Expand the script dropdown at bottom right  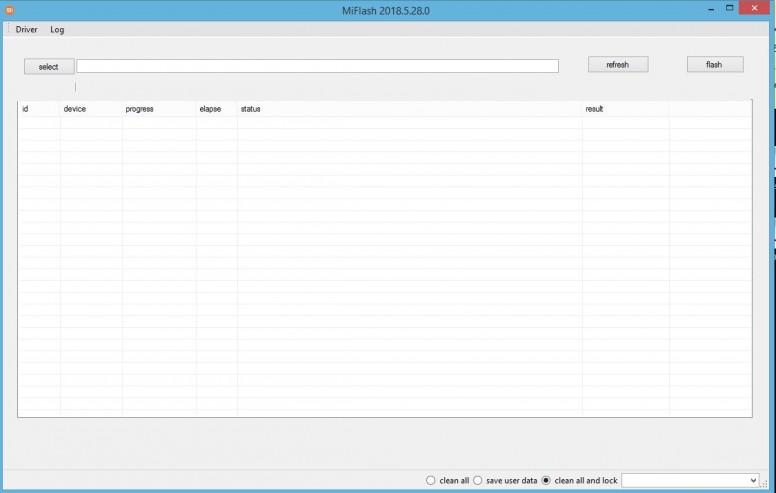click(752, 481)
